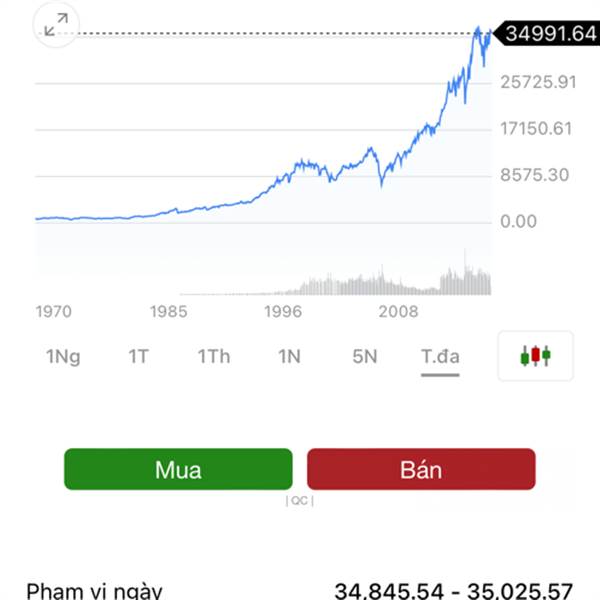Image resolution: width=600 pixels, height=600 pixels.
Task: Select the T.đa maximum range tab
Action: pyautogui.click(x=440, y=357)
